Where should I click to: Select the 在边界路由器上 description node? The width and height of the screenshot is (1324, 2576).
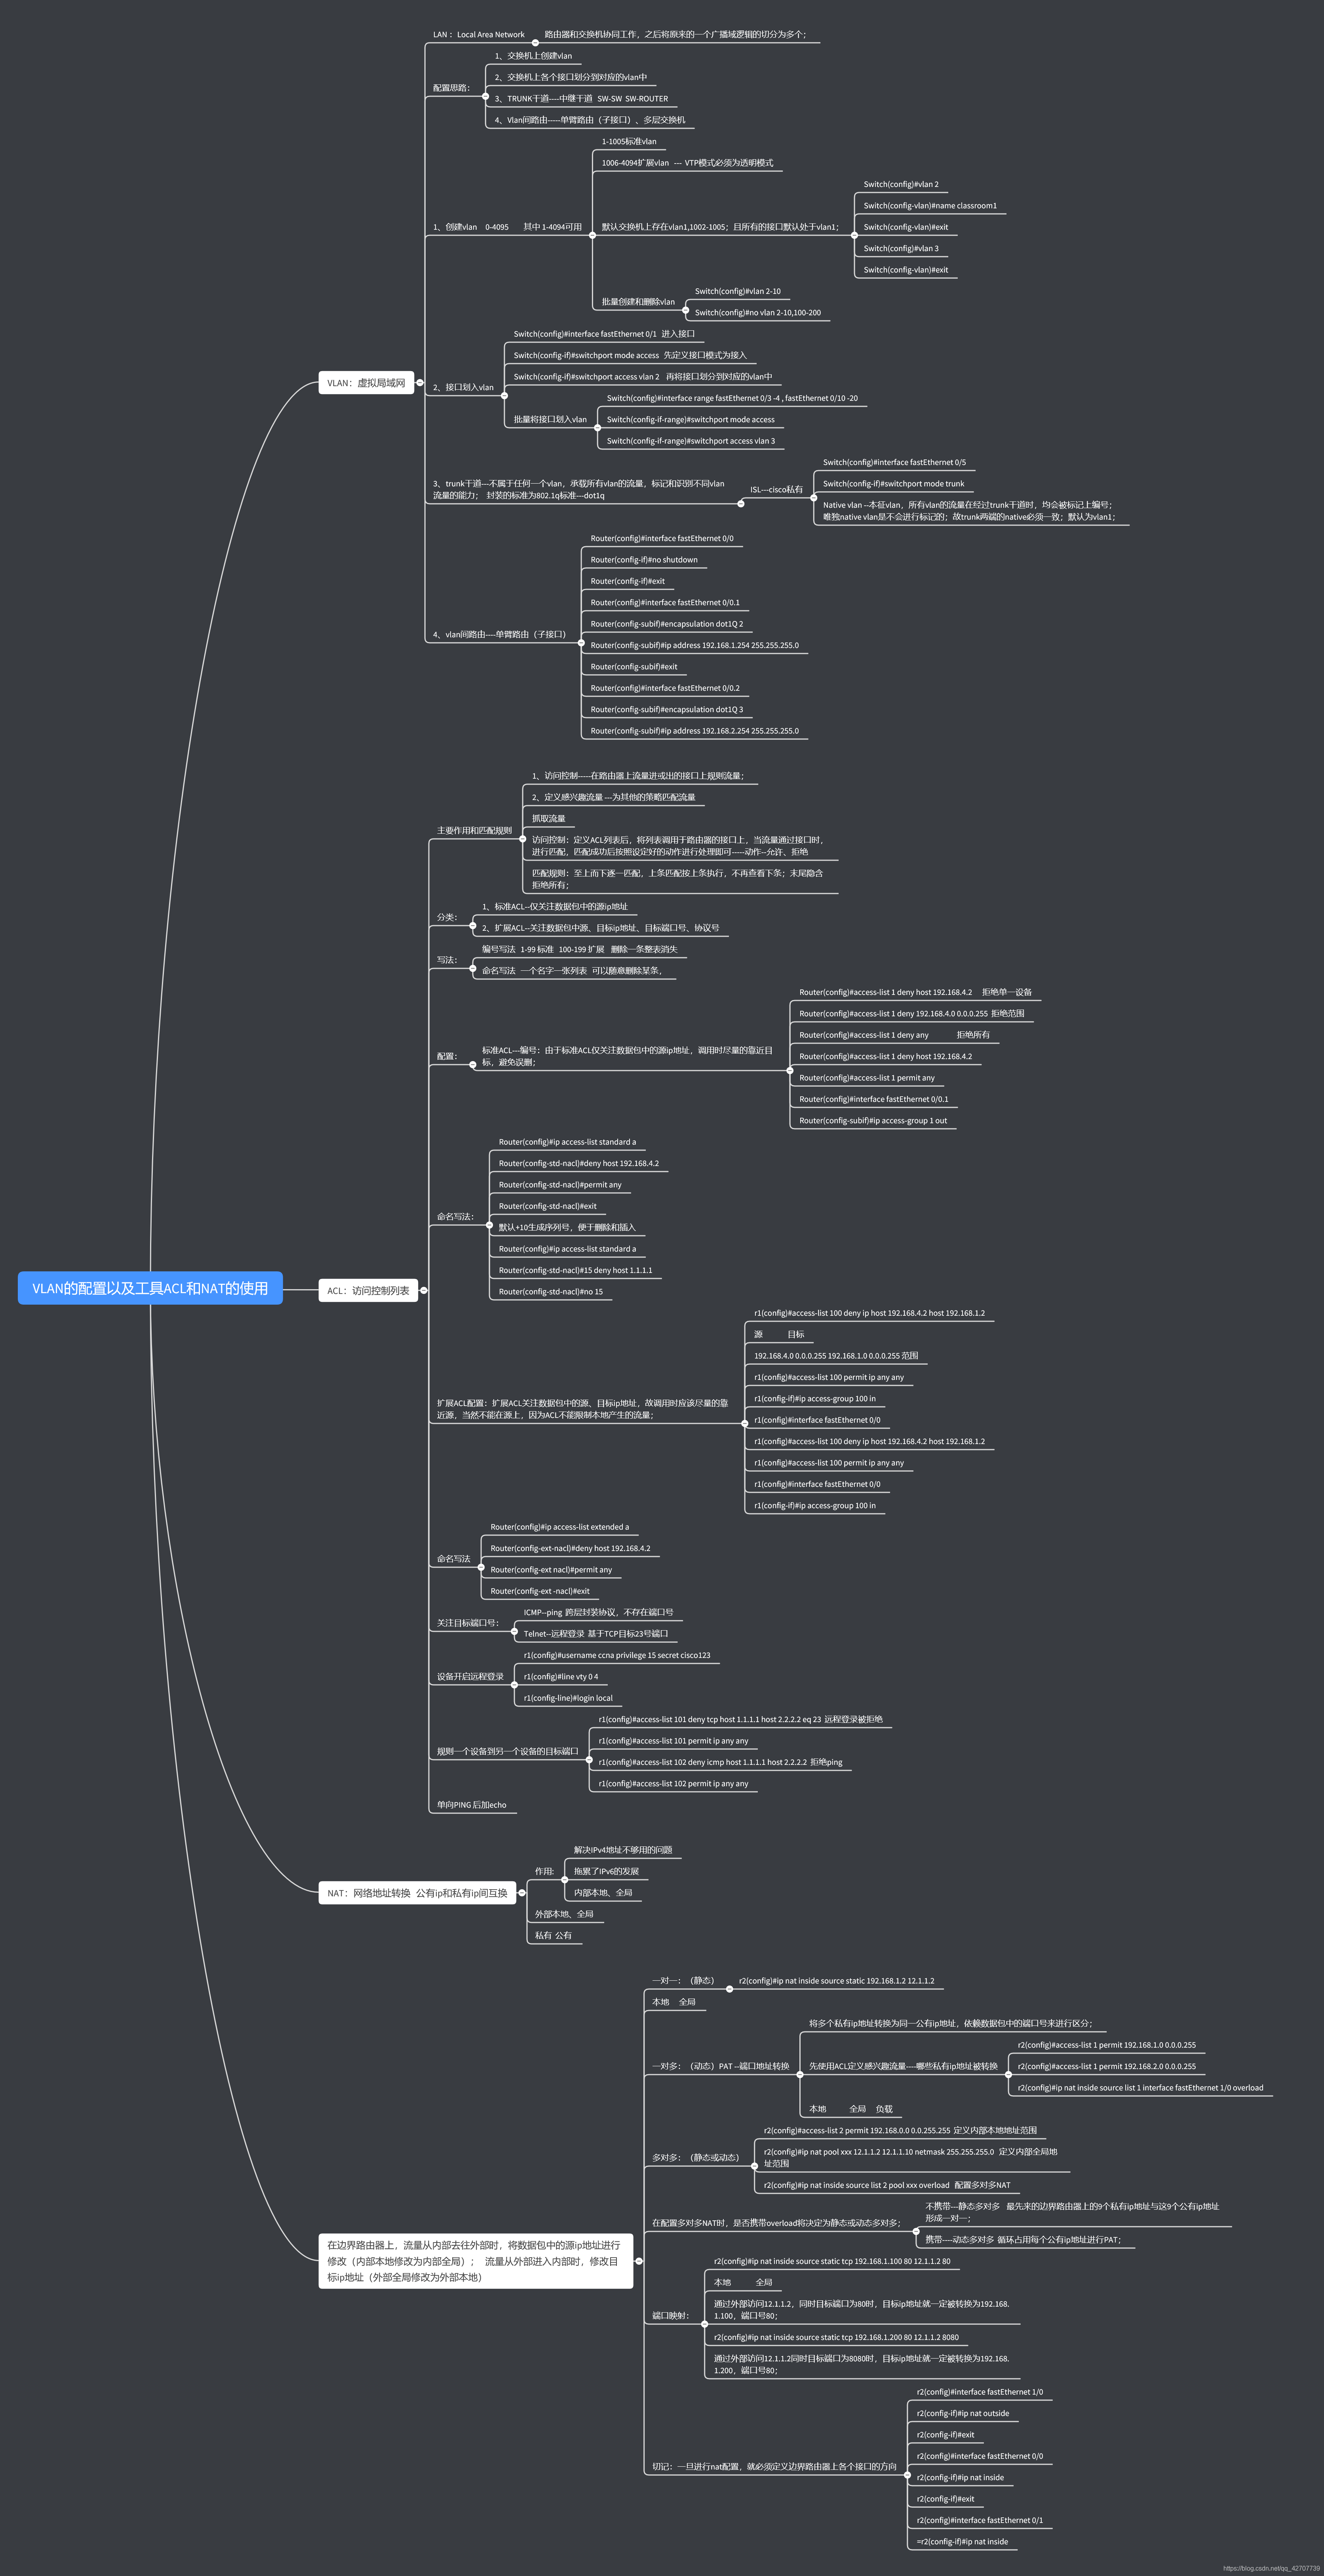[476, 2261]
